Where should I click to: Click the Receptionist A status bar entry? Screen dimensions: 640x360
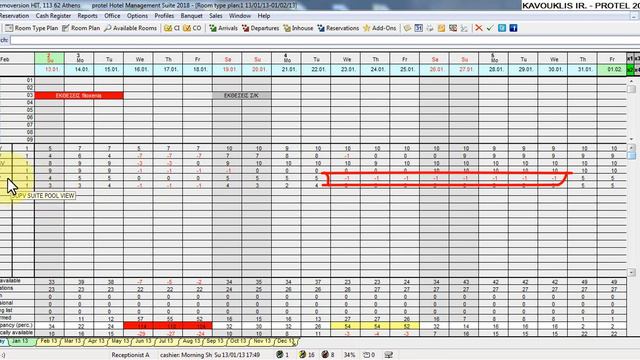[130, 355]
